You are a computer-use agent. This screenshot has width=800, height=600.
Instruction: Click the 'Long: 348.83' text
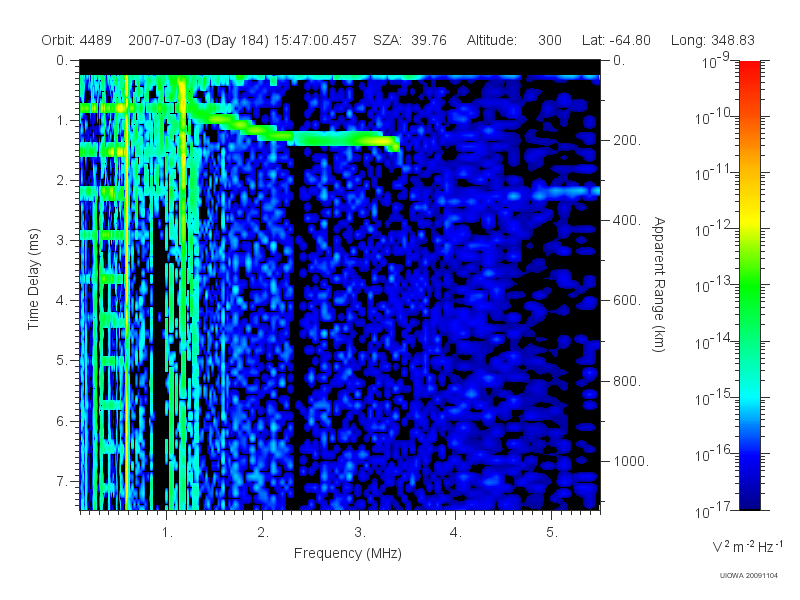coord(712,40)
